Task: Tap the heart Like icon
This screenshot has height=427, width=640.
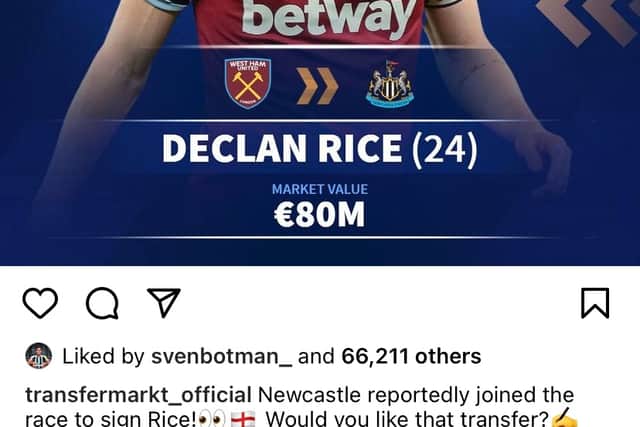Action: click(x=40, y=303)
